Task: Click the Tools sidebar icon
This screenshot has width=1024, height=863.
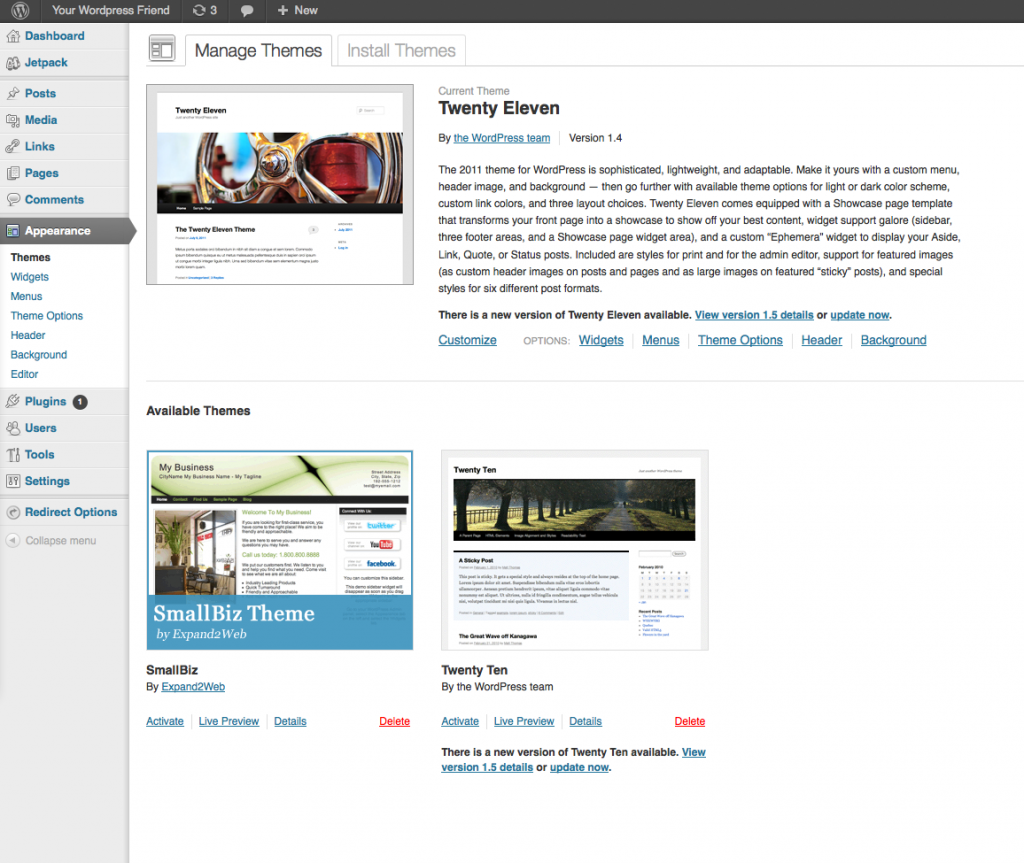Action: point(13,455)
